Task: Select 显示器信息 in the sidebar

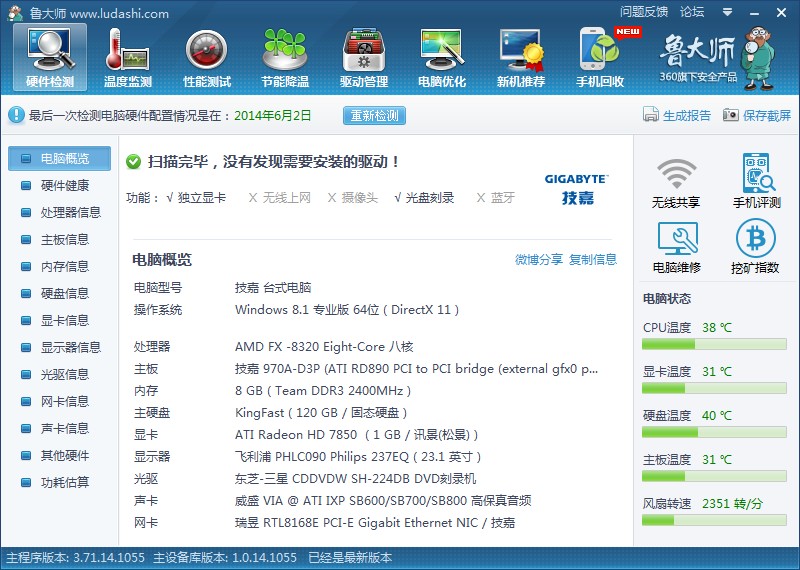Action: point(59,348)
